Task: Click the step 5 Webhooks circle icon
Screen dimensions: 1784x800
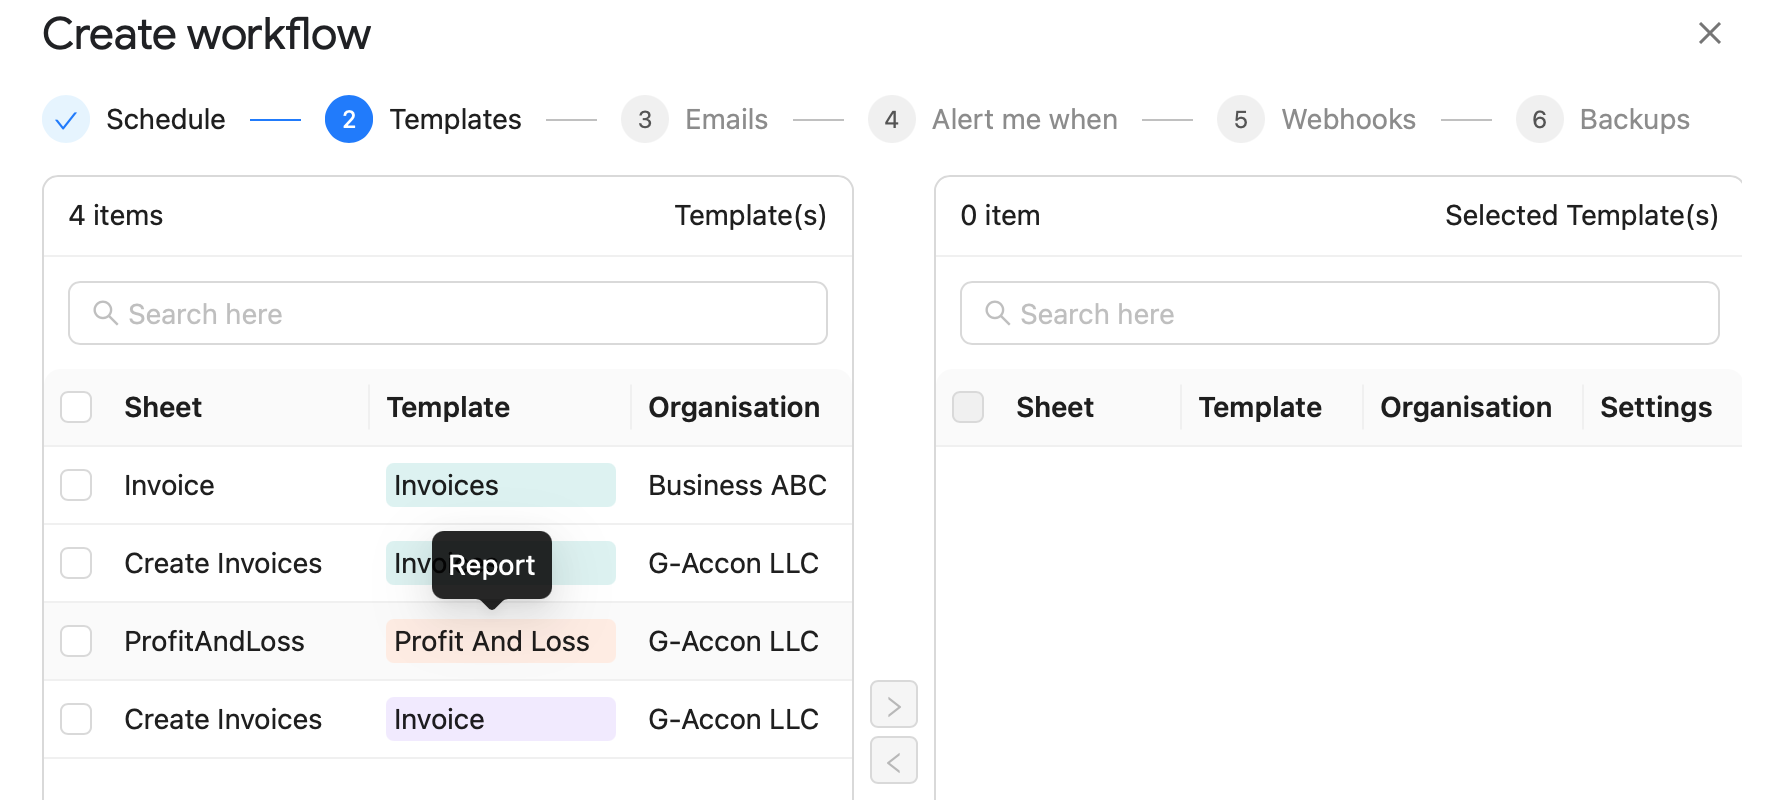Action: [1240, 120]
